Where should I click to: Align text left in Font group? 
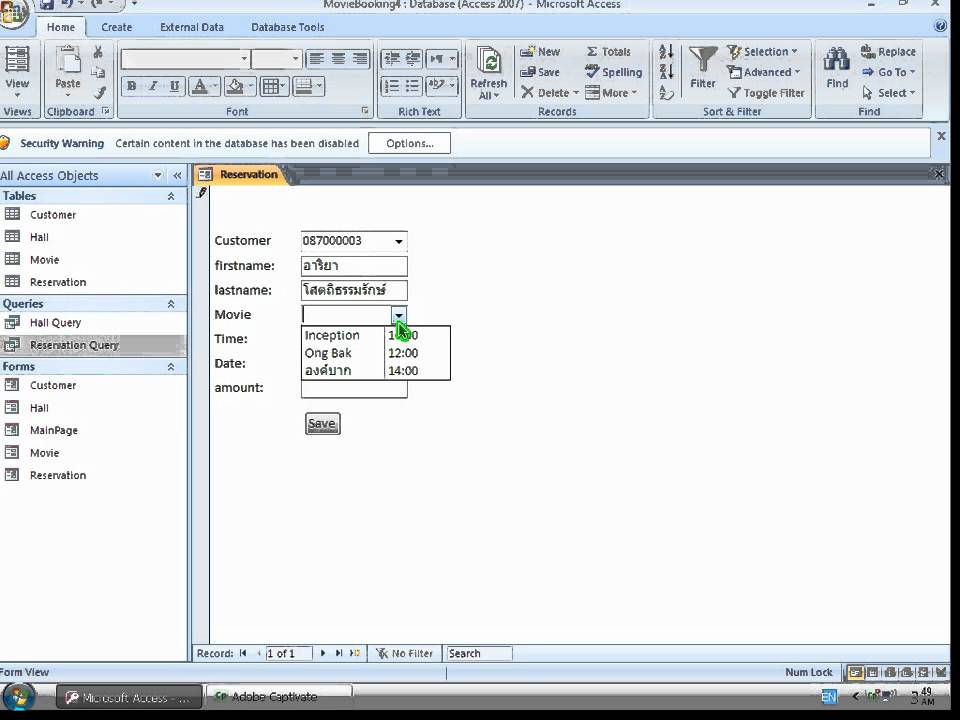tap(316, 59)
